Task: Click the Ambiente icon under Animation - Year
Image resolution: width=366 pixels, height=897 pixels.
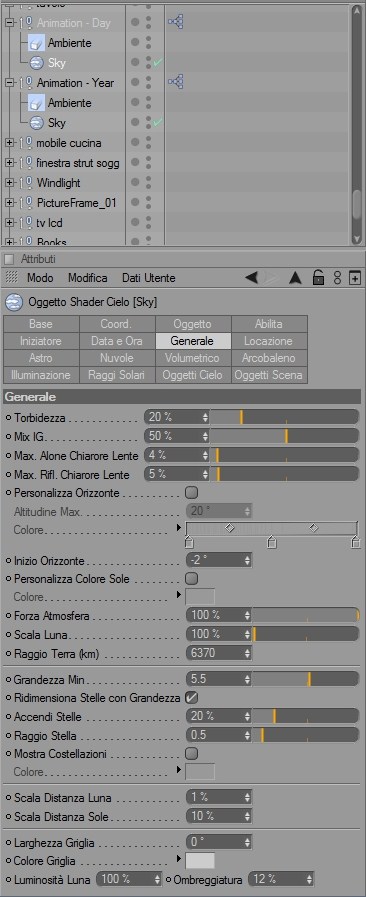Action: (37, 103)
